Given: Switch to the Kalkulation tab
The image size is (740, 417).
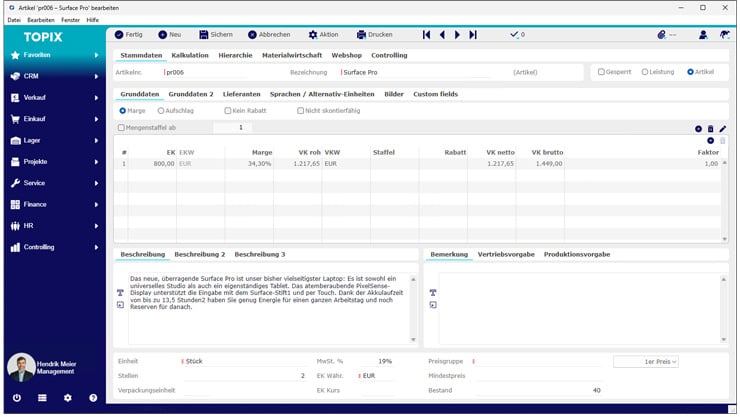Looking at the screenshot, I should pos(190,55).
